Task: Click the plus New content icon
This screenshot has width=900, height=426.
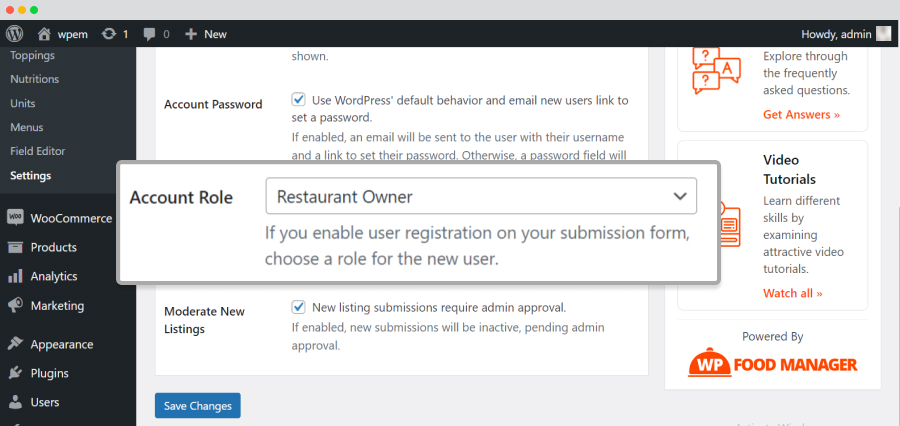Action: pos(191,34)
